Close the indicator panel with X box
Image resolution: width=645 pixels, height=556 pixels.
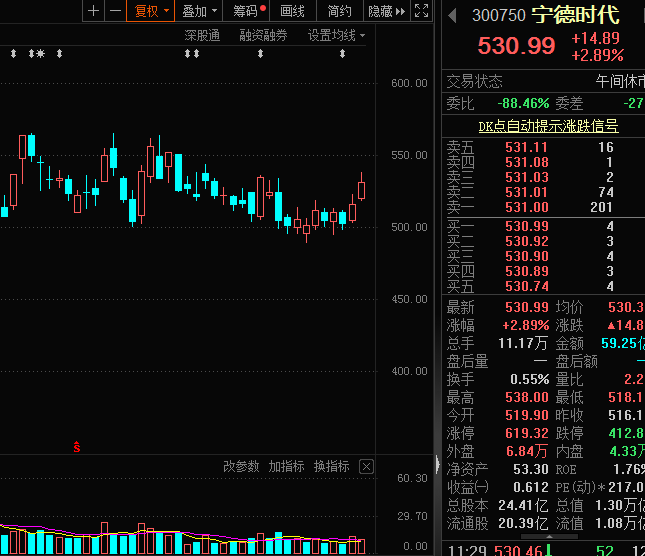(x=366, y=466)
